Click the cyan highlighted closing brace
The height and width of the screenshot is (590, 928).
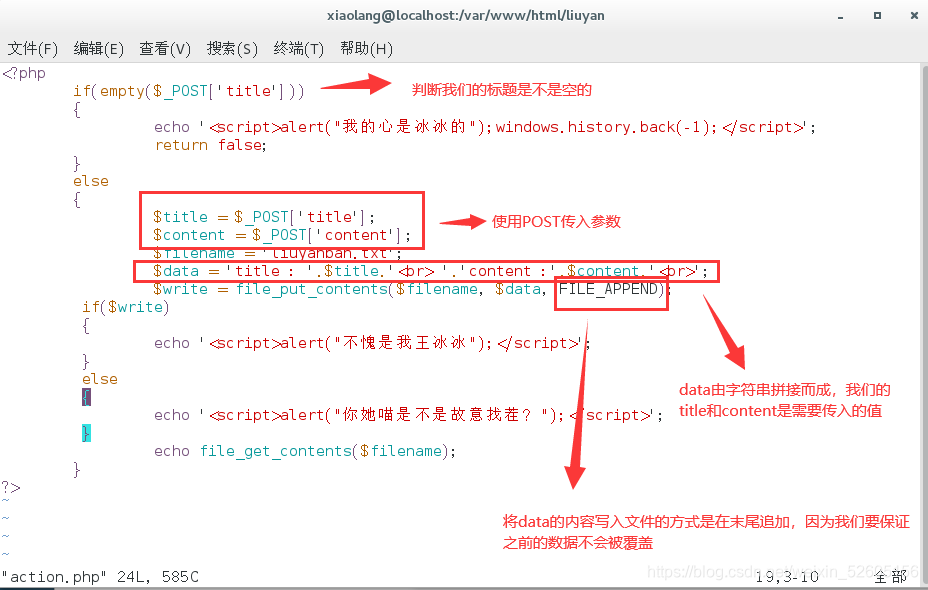tap(86, 433)
